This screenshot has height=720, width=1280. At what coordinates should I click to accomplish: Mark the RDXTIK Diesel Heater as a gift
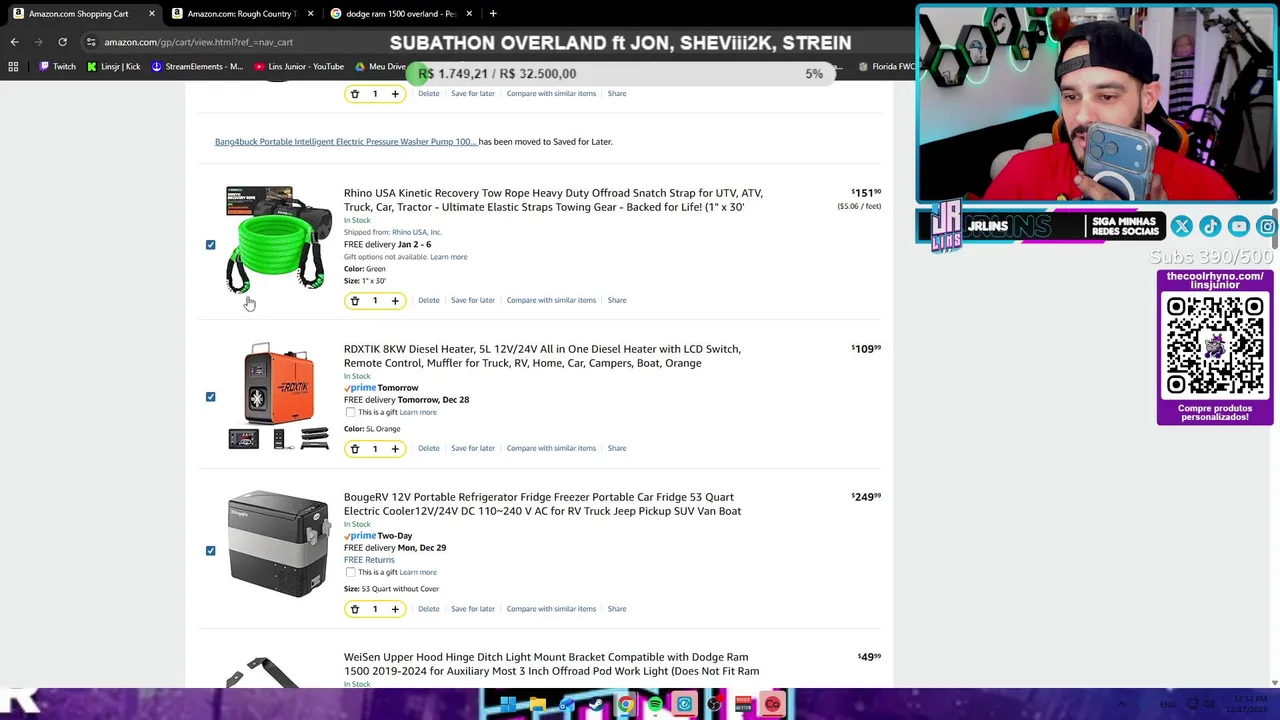point(350,412)
